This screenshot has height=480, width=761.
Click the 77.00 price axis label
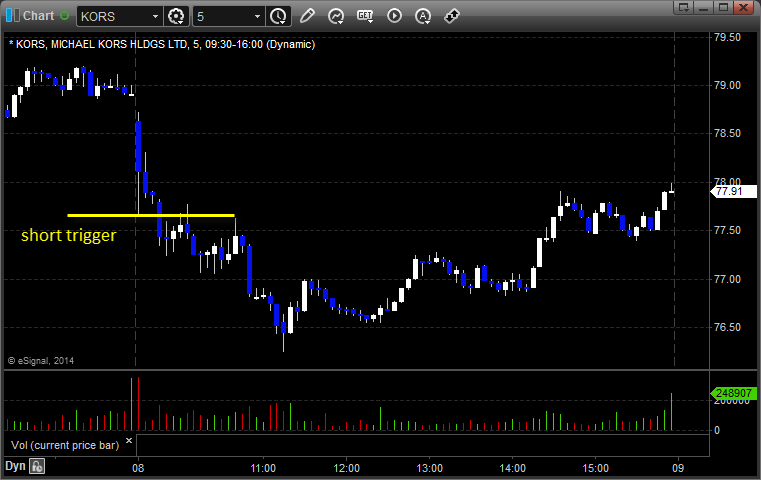pyautogui.click(x=728, y=279)
